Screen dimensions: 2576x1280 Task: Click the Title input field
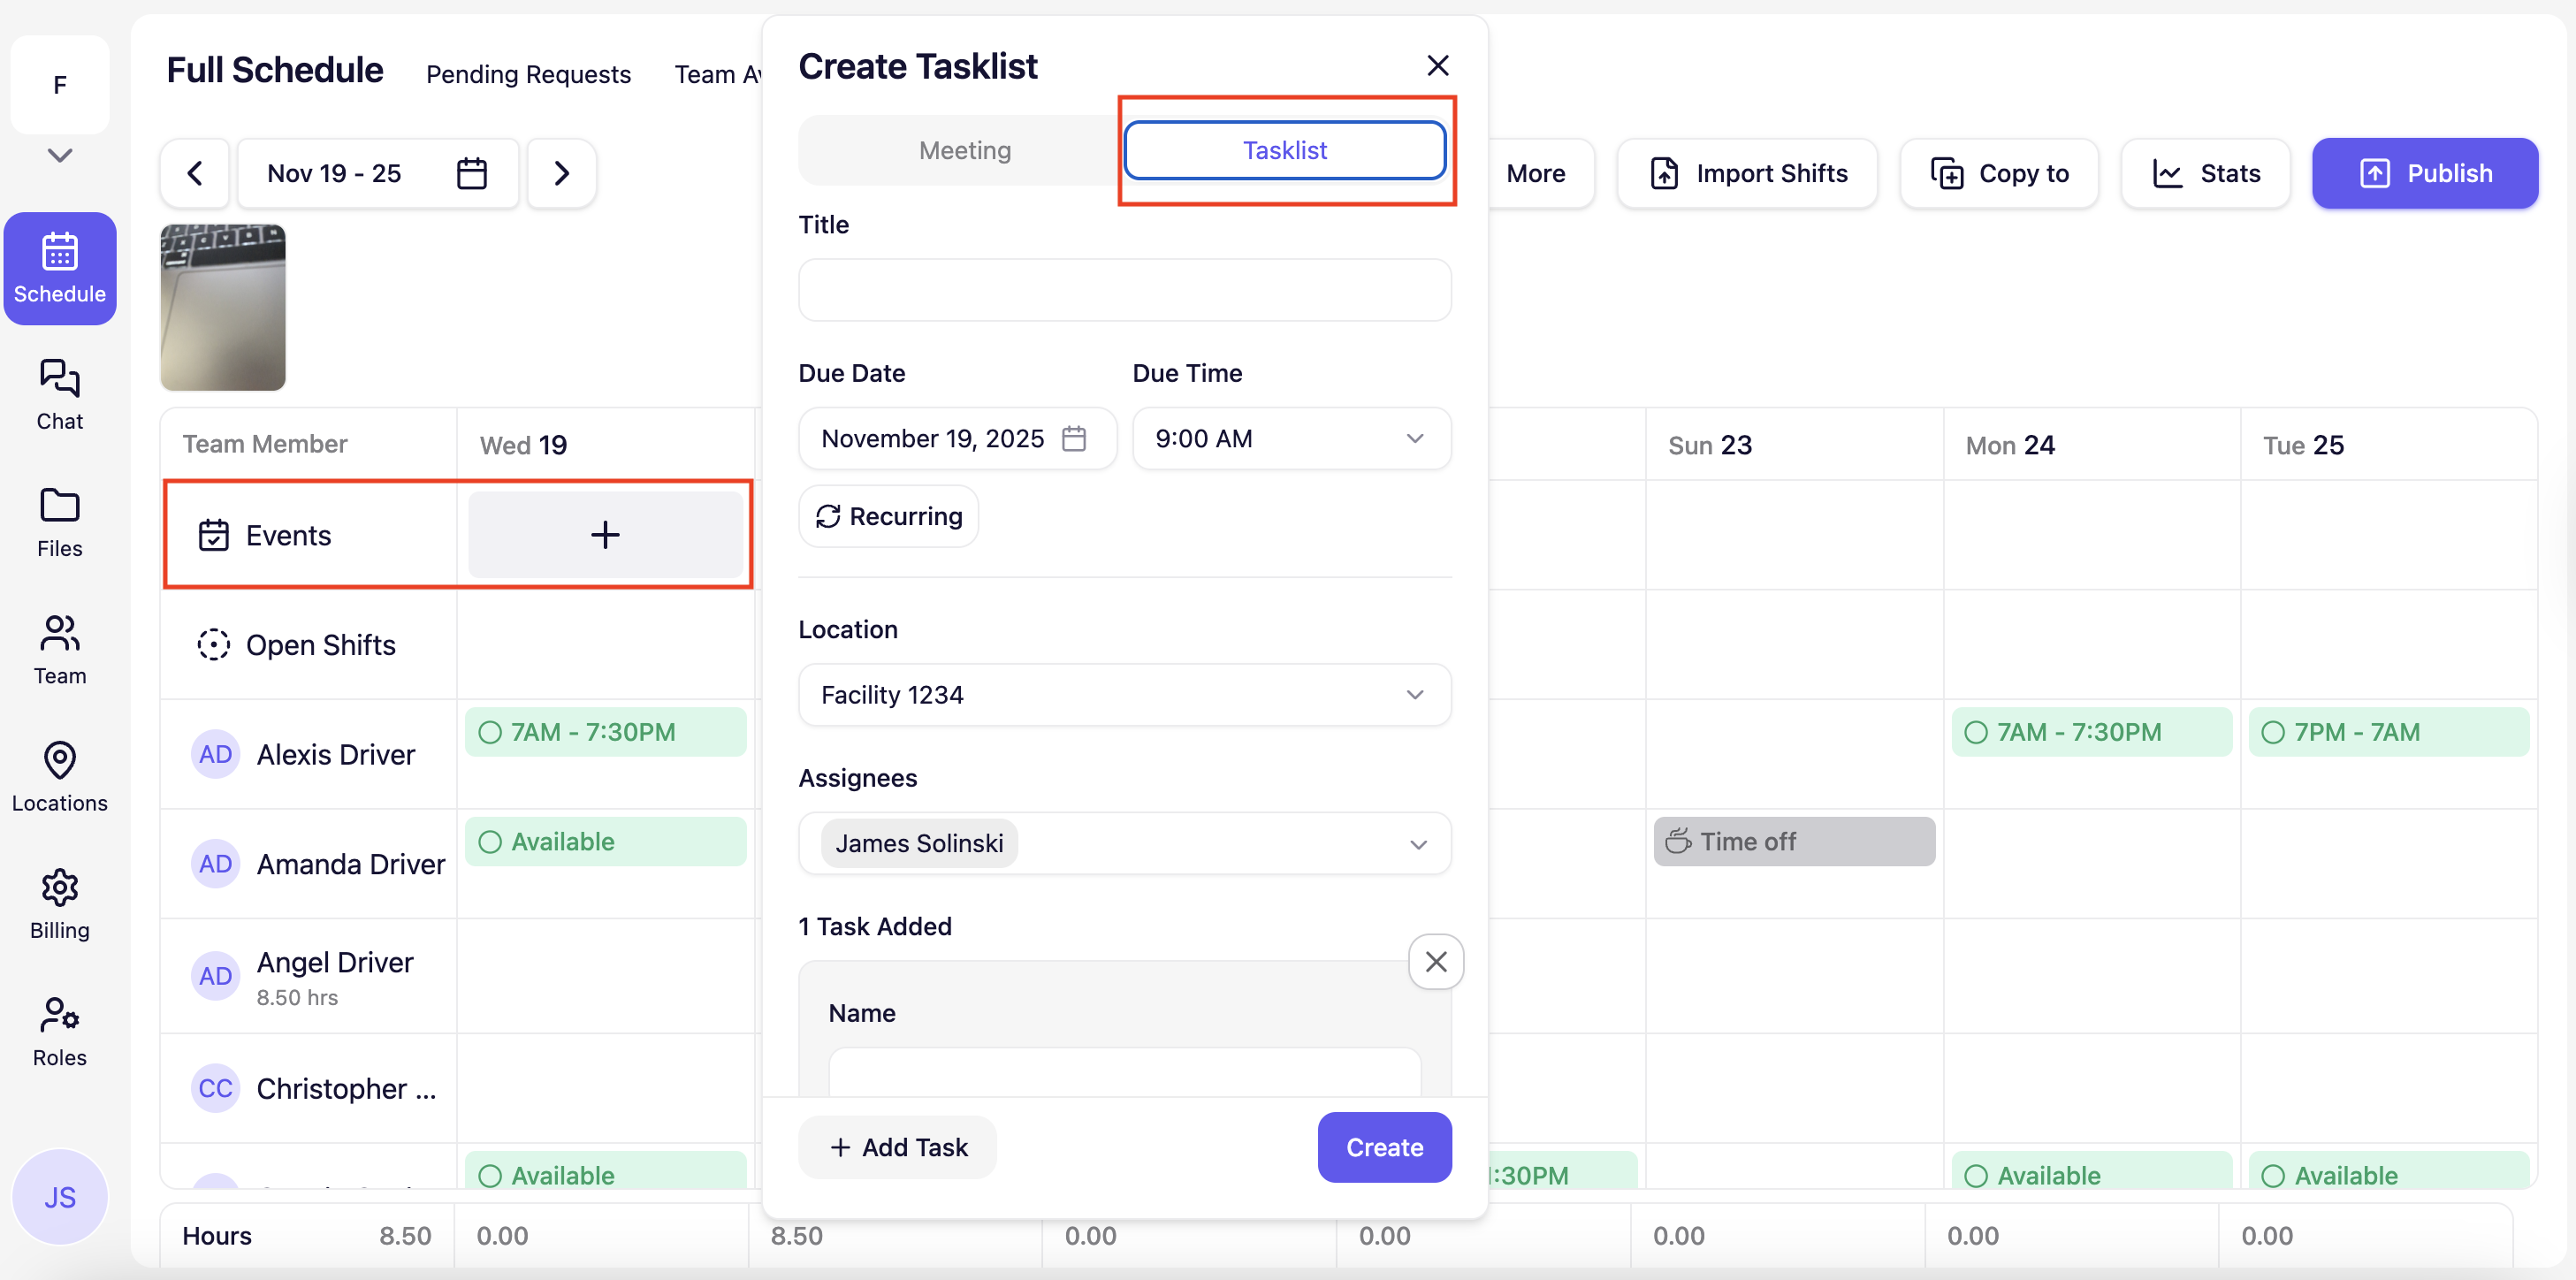(x=1124, y=290)
